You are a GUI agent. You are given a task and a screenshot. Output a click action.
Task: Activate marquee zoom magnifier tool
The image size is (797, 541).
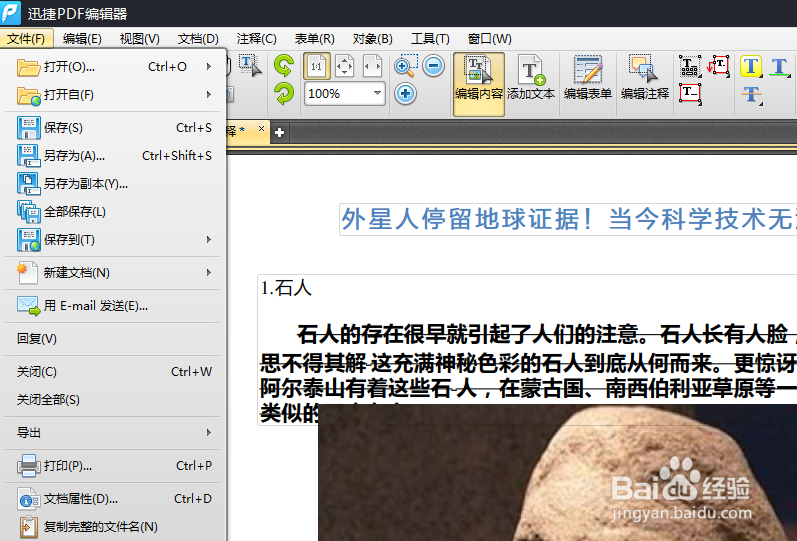[x=406, y=66]
